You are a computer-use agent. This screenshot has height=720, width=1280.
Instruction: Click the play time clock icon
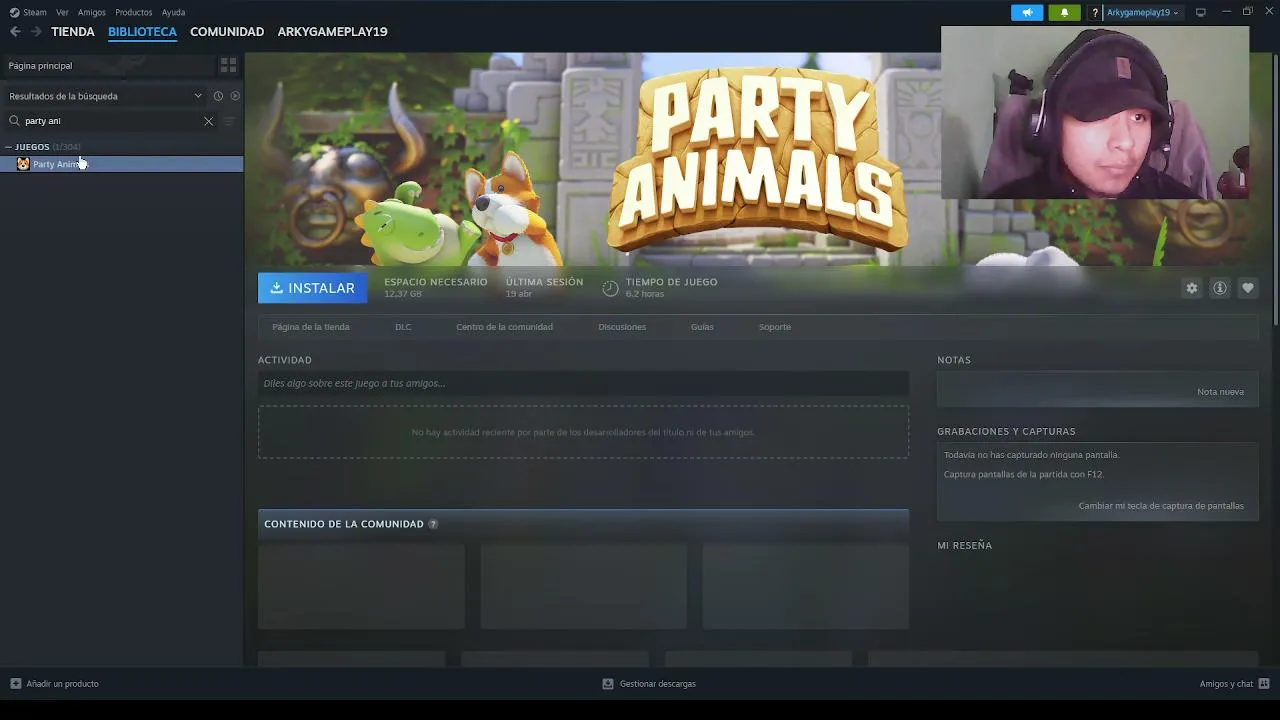(610, 288)
